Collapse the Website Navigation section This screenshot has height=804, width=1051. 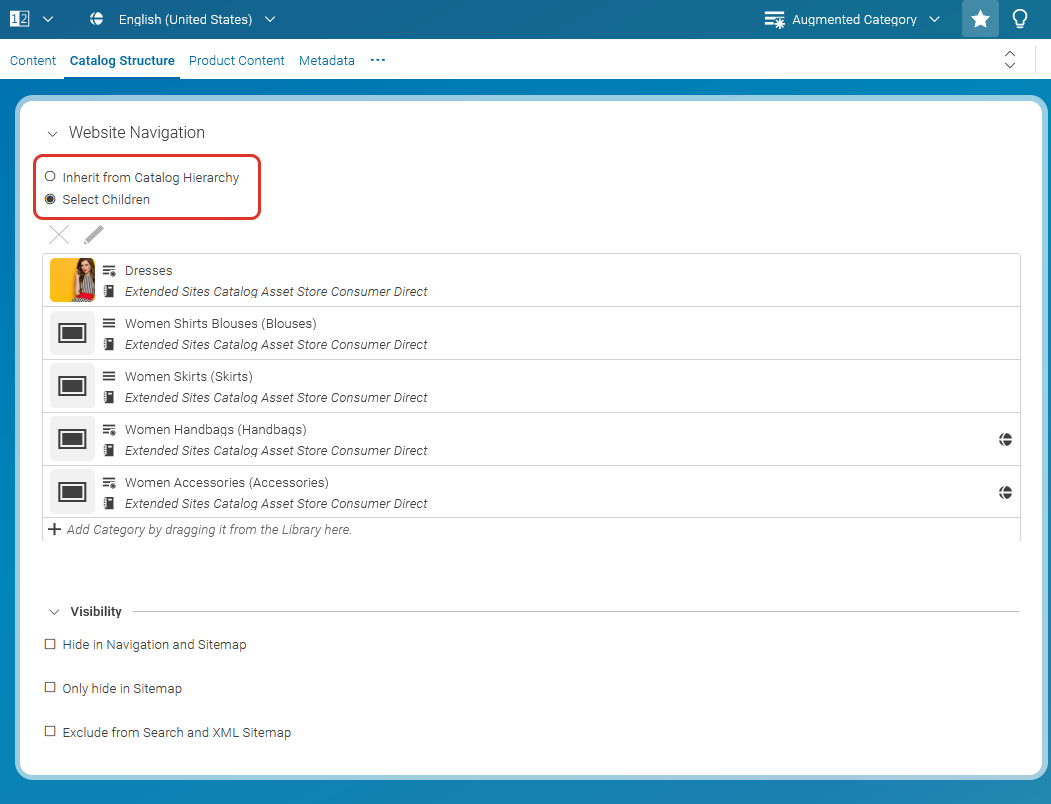coord(53,132)
